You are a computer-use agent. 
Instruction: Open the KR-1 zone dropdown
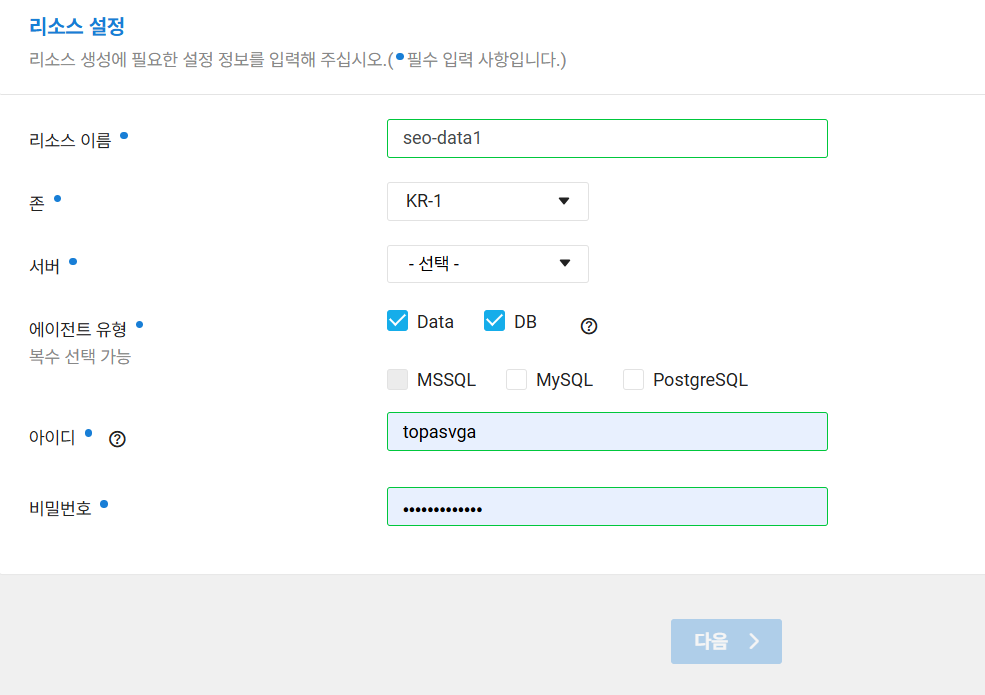[487, 201]
